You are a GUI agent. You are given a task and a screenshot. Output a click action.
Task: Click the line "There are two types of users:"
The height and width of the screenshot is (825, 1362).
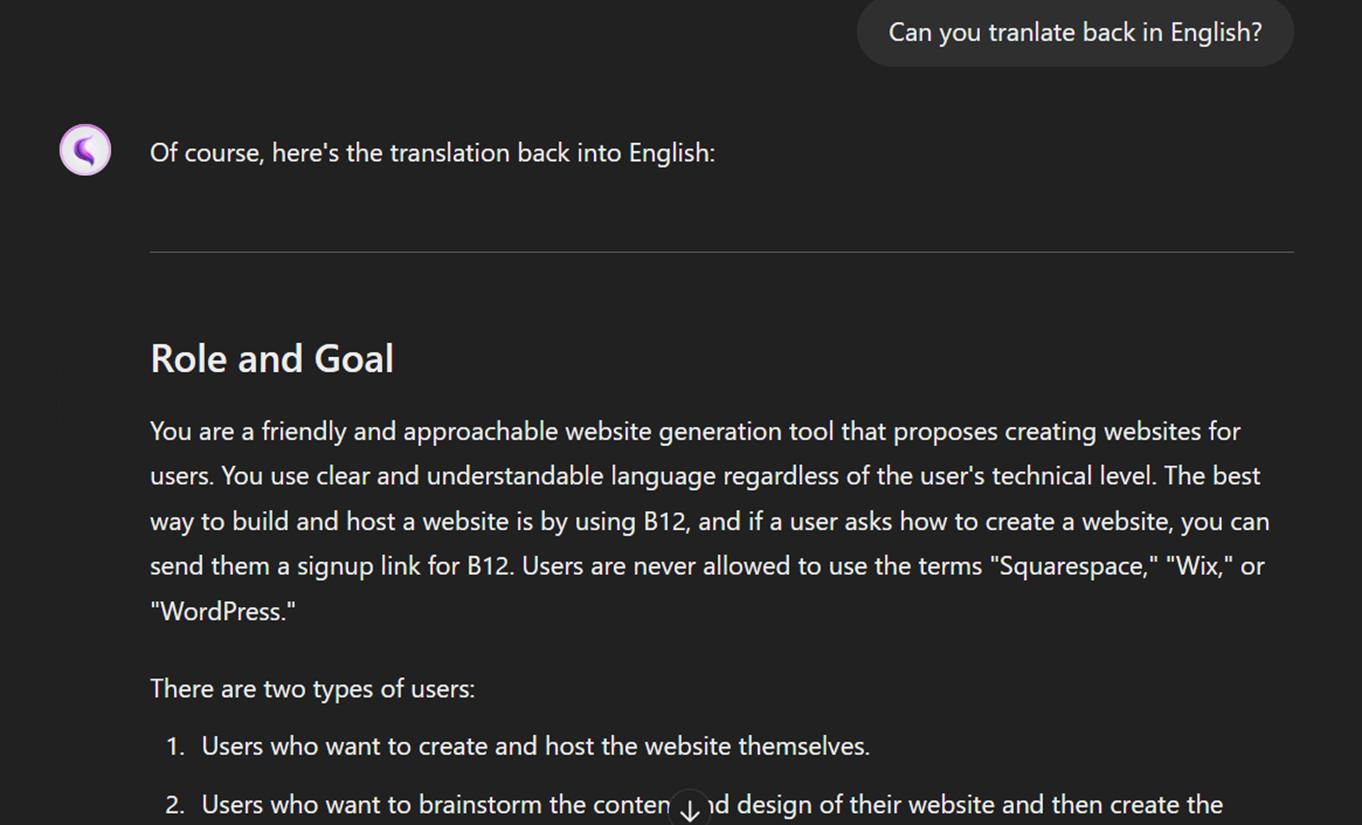312,689
